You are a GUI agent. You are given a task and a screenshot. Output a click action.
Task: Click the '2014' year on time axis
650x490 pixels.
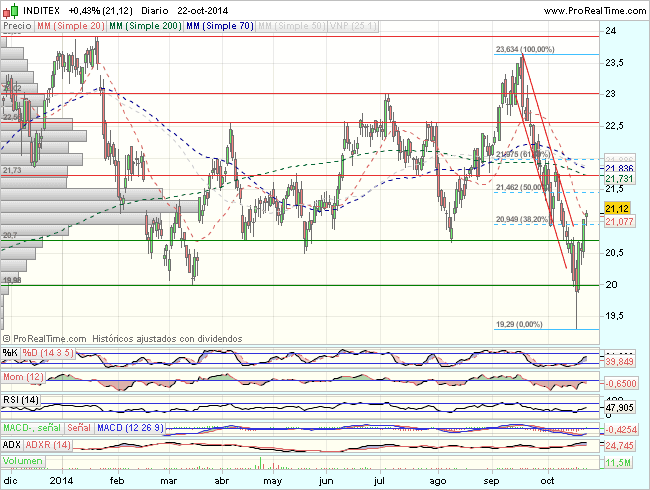[x=61, y=480]
